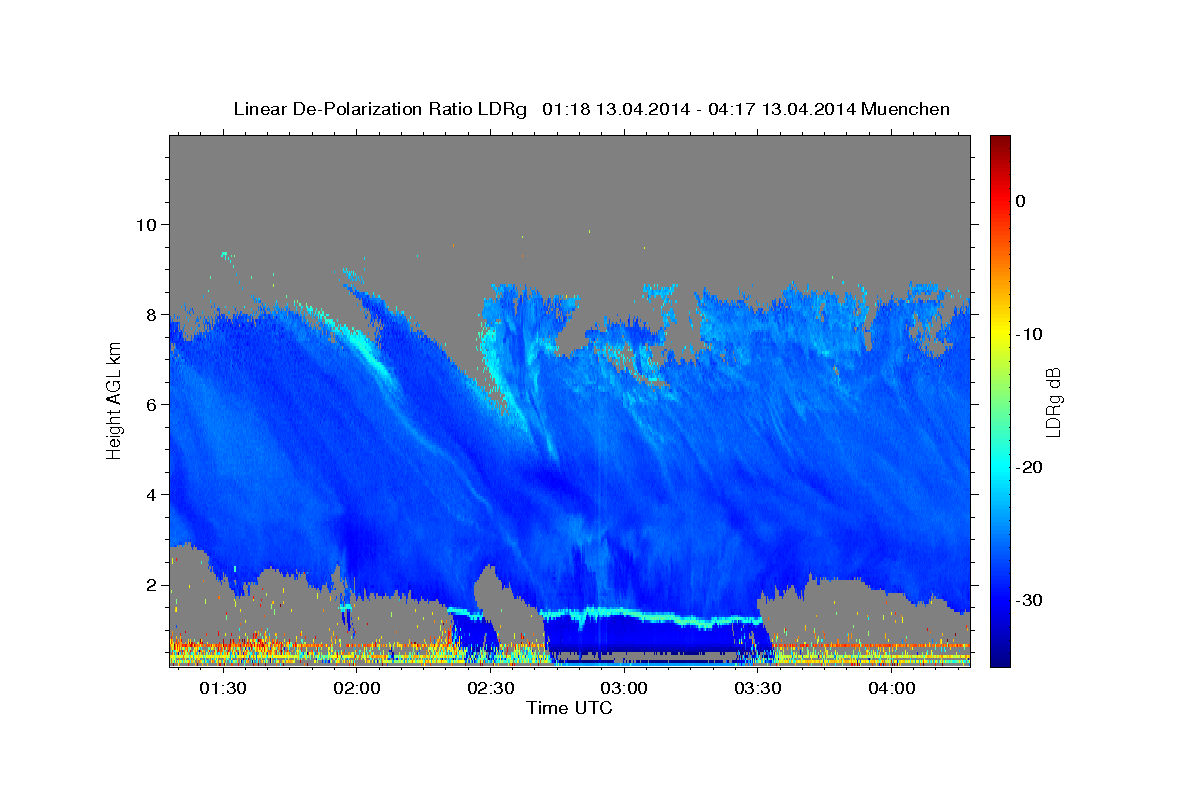Click the '04:00' time tick label
This screenshot has height=800, width=1200.
click(891, 688)
